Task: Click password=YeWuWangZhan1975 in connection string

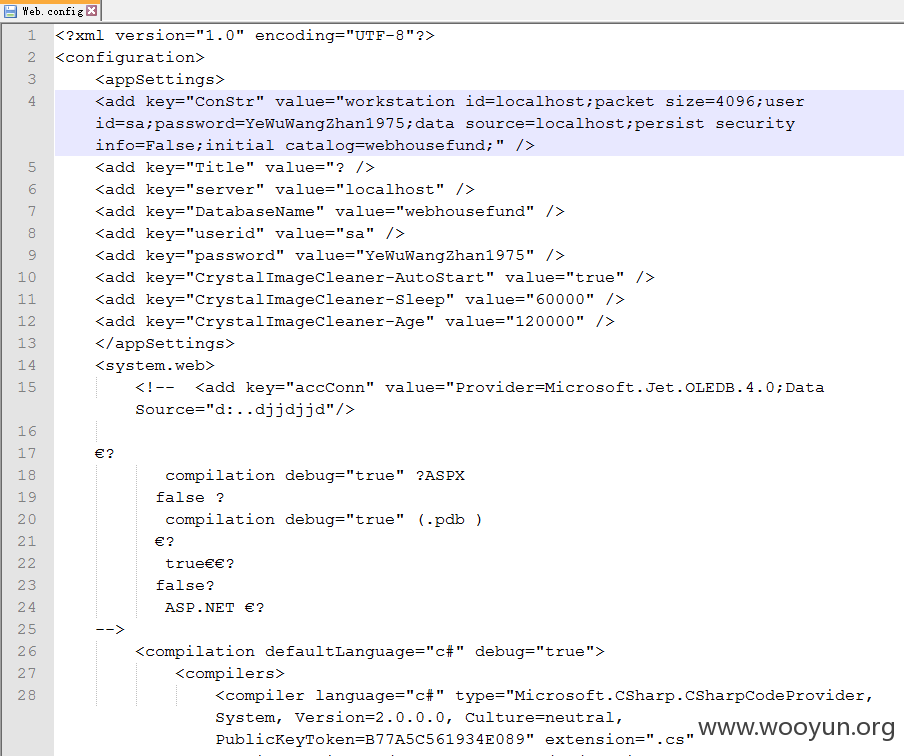Action: click(x=282, y=123)
